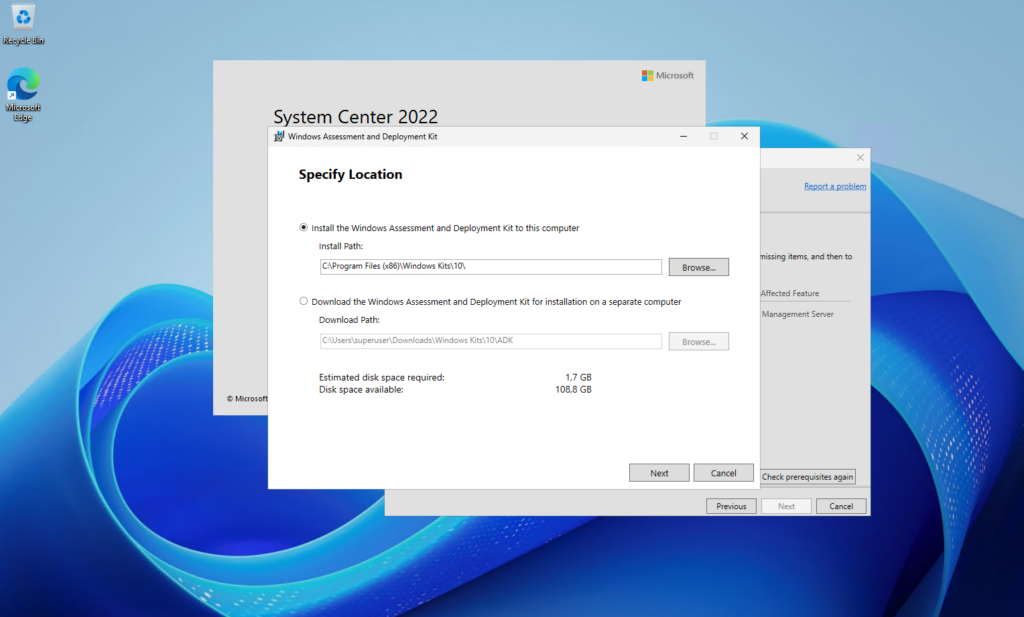Screen dimensions: 1024x617
Task: Cancel the Windows ADK setup dialog
Action: tap(723, 473)
